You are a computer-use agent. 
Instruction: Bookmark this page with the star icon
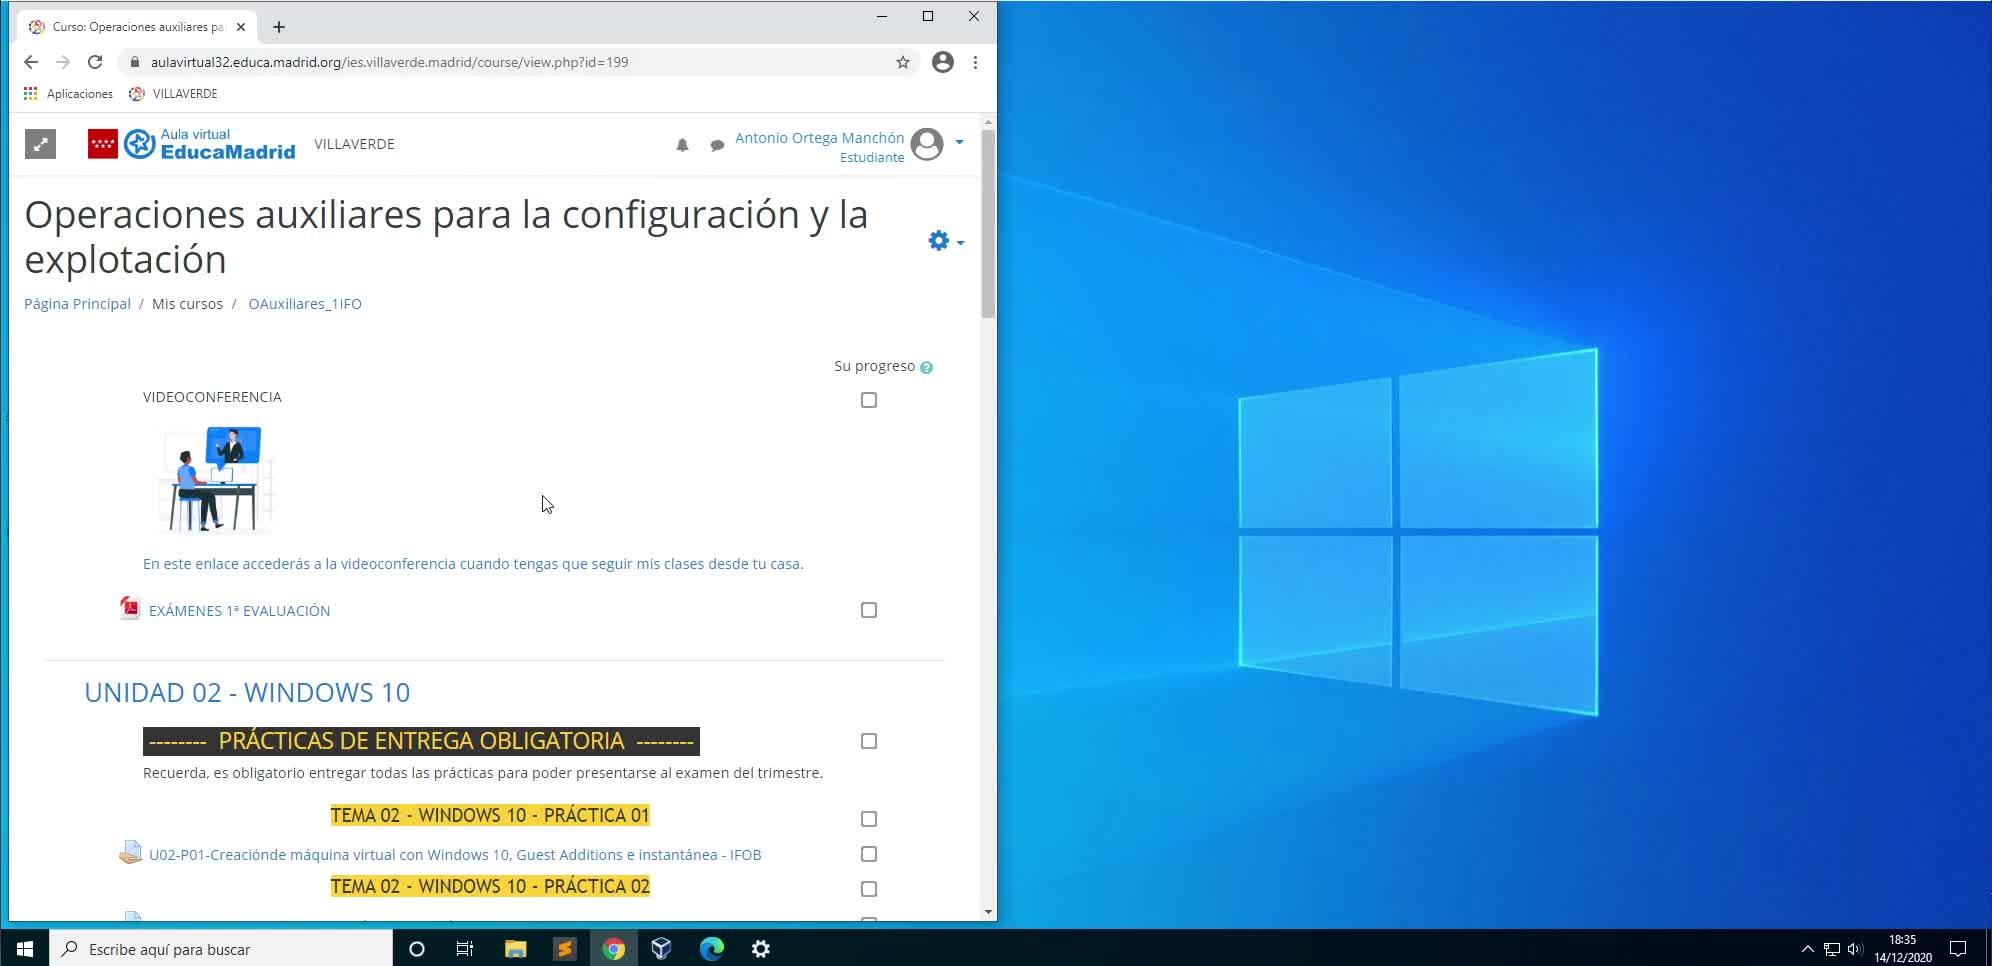click(x=903, y=62)
